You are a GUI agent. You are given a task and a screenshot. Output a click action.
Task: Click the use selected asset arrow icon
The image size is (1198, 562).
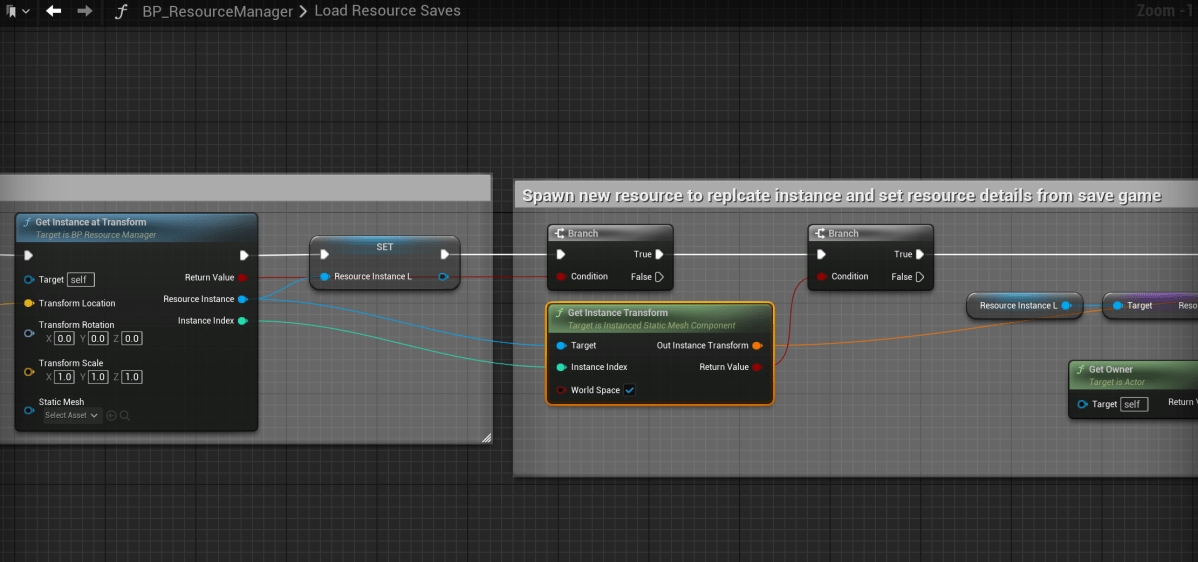tap(111, 415)
